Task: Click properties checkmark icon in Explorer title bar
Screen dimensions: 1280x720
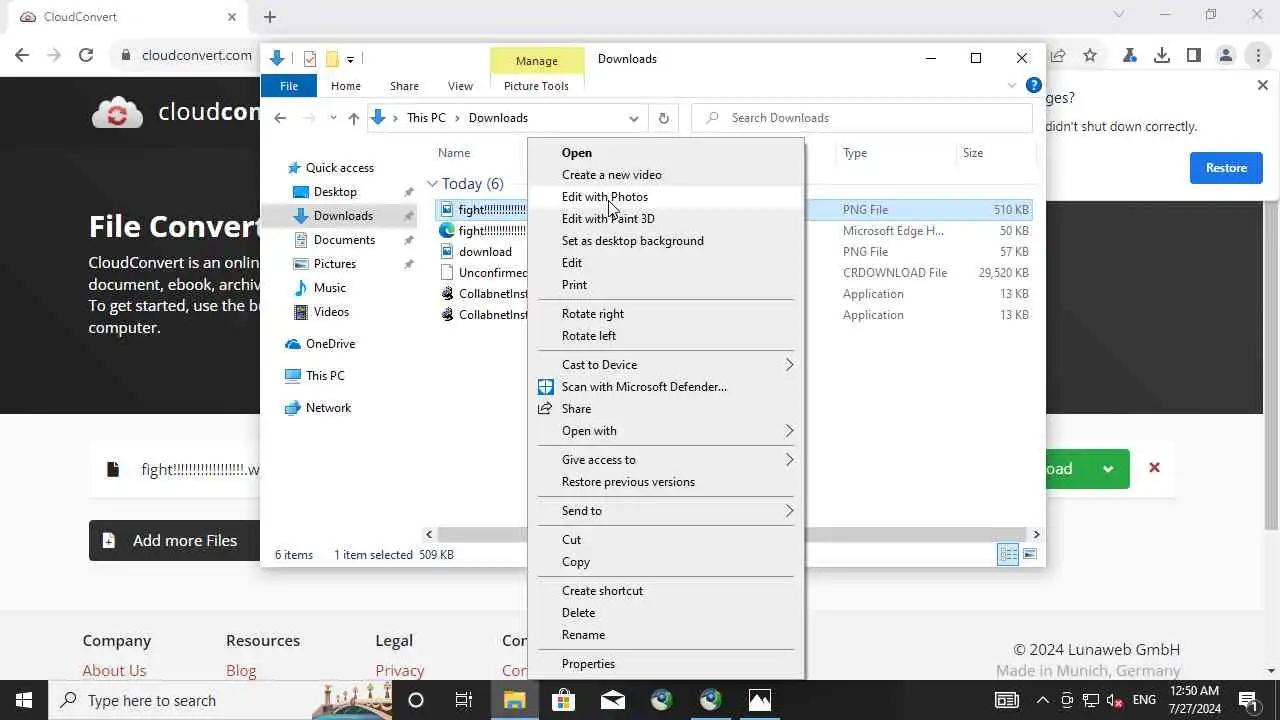Action: 310,59
